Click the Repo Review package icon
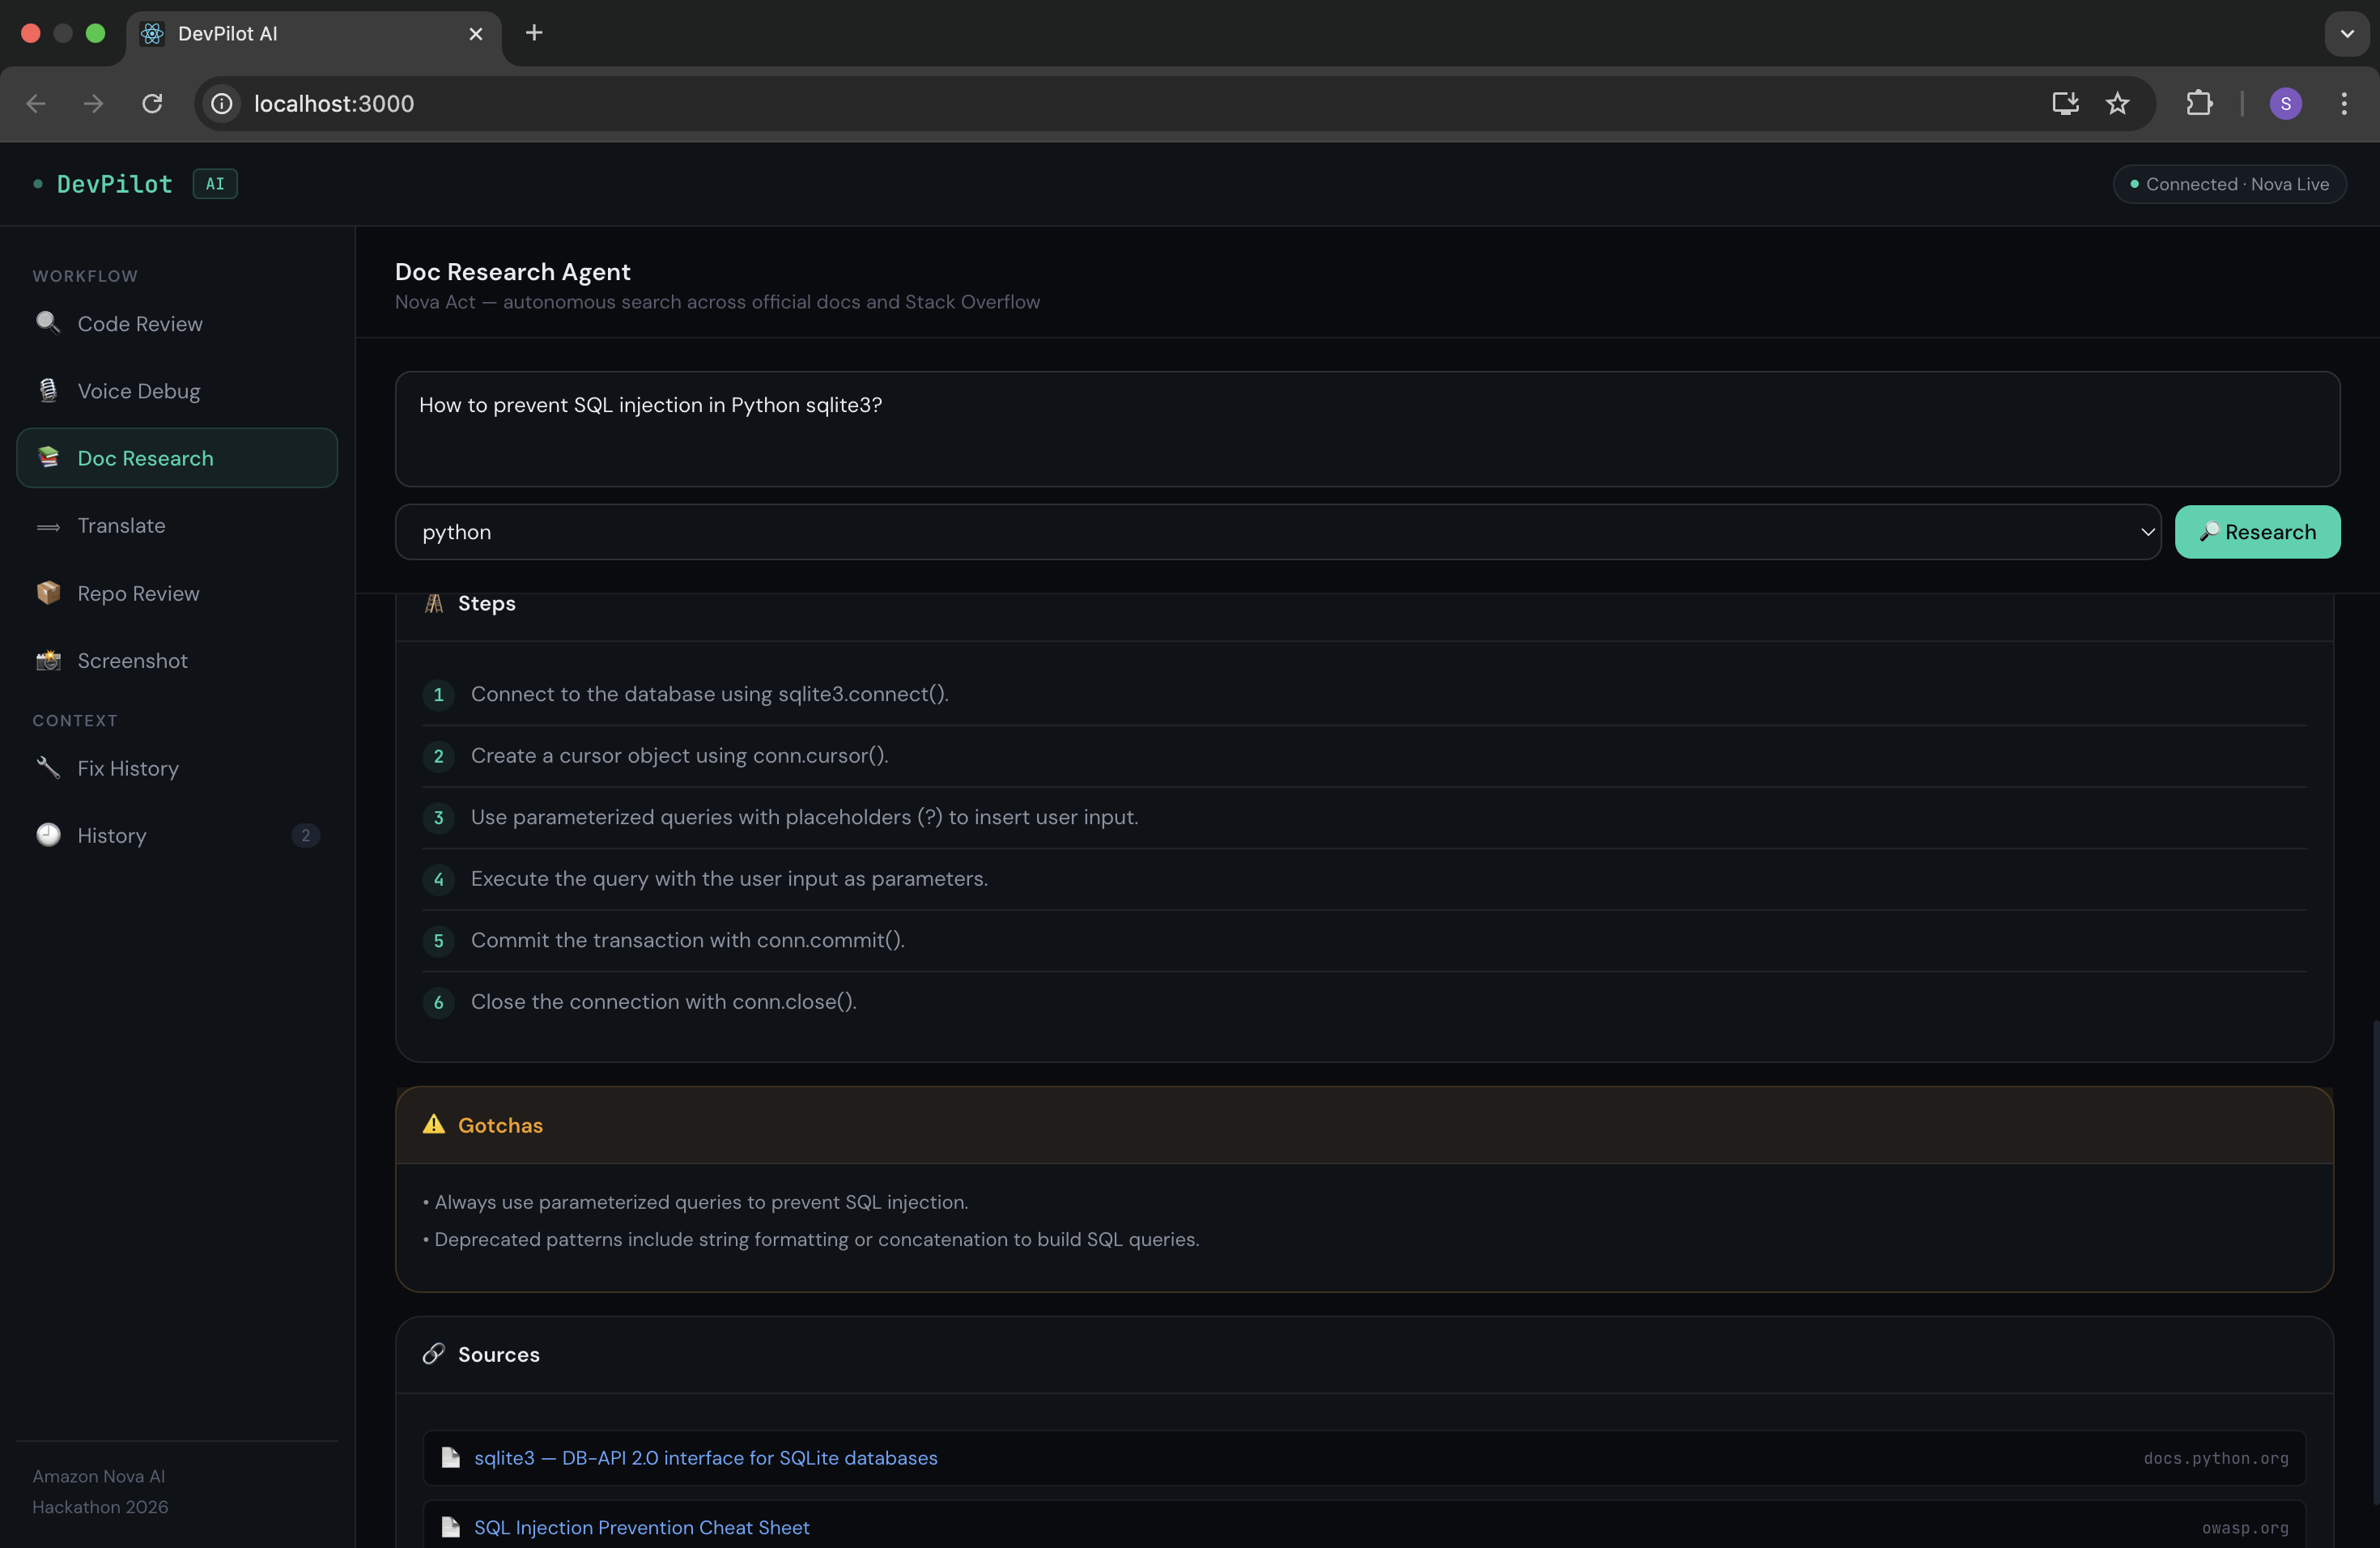This screenshot has width=2380, height=1548. 47,593
